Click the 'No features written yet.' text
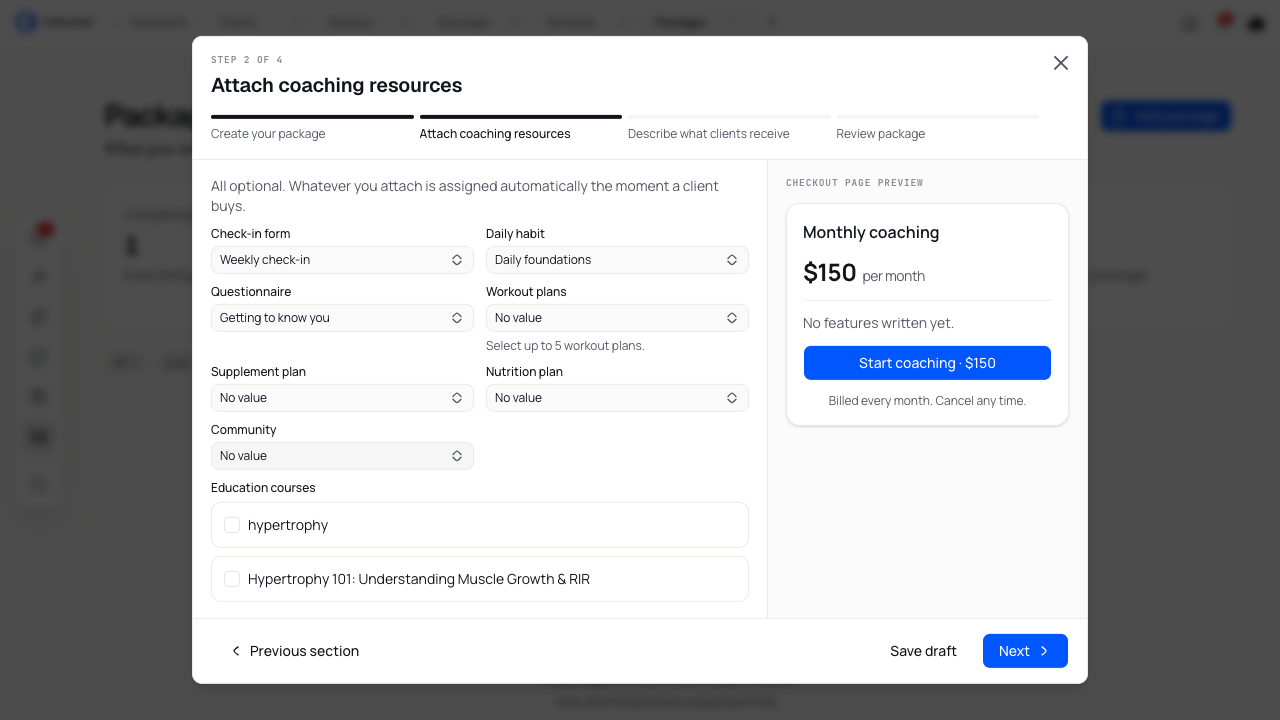This screenshot has height=720, width=1280. [x=879, y=323]
